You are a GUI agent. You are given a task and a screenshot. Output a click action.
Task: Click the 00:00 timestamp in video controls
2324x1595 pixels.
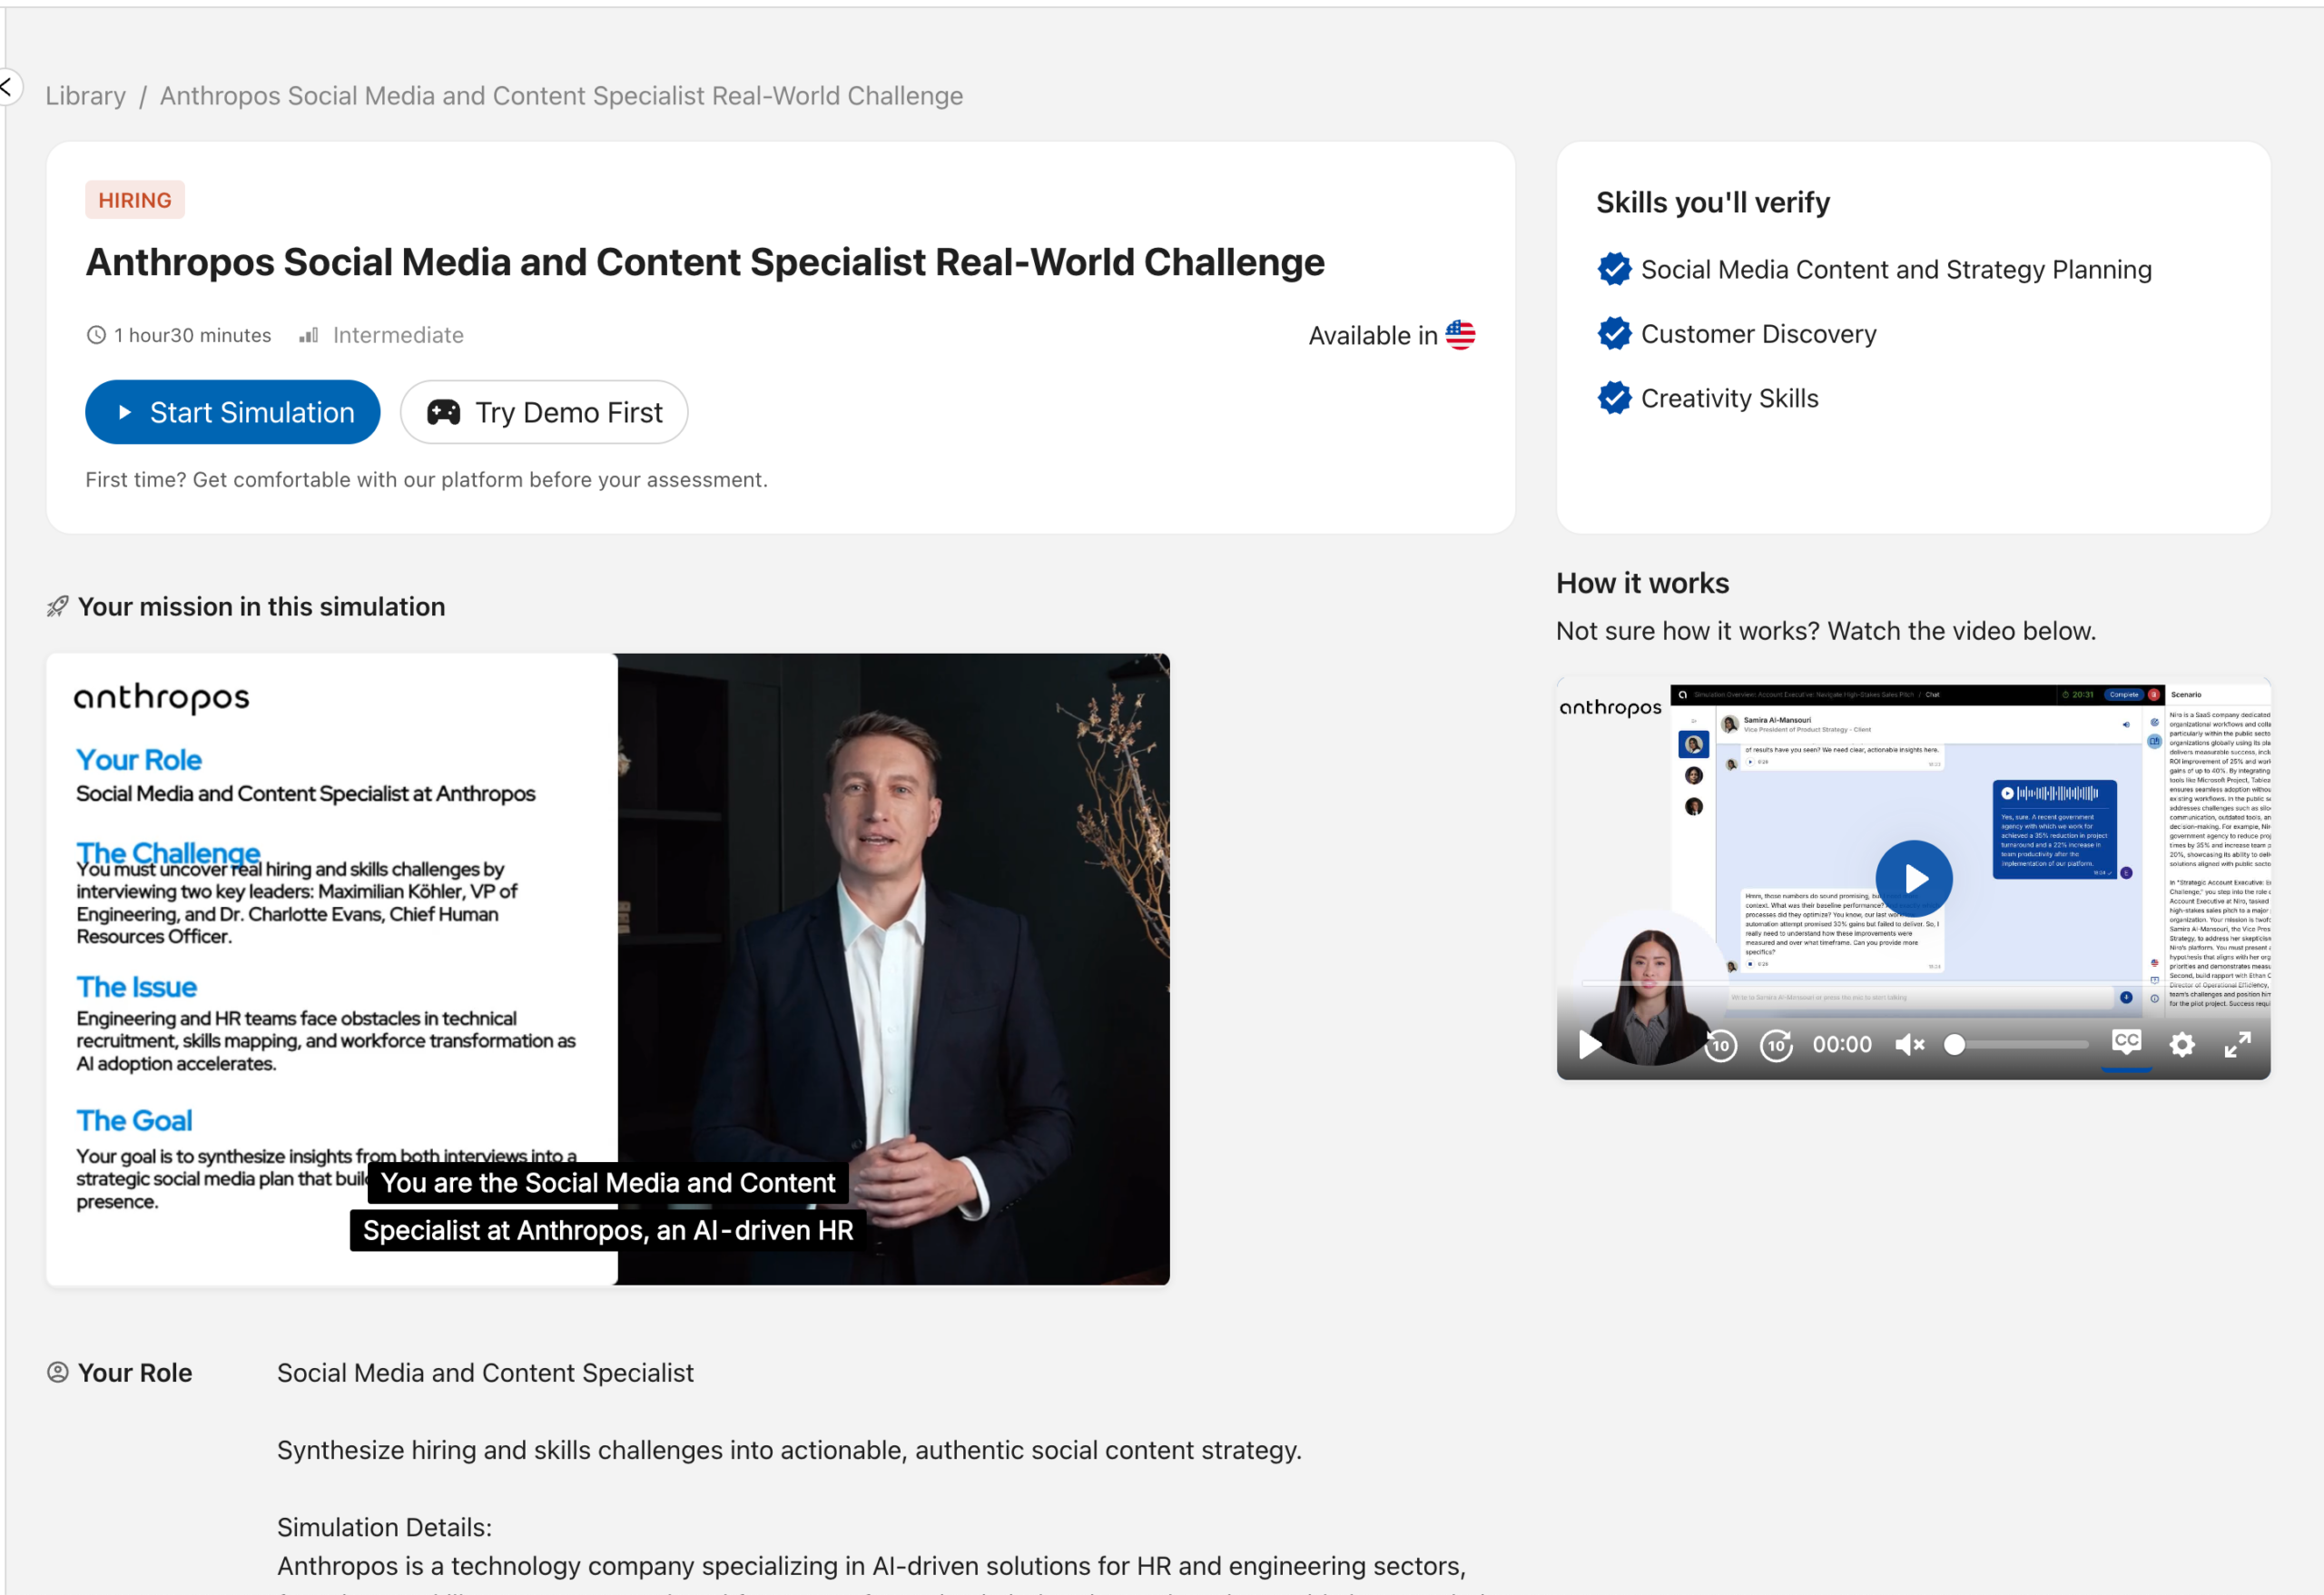click(x=1842, y=1045)
